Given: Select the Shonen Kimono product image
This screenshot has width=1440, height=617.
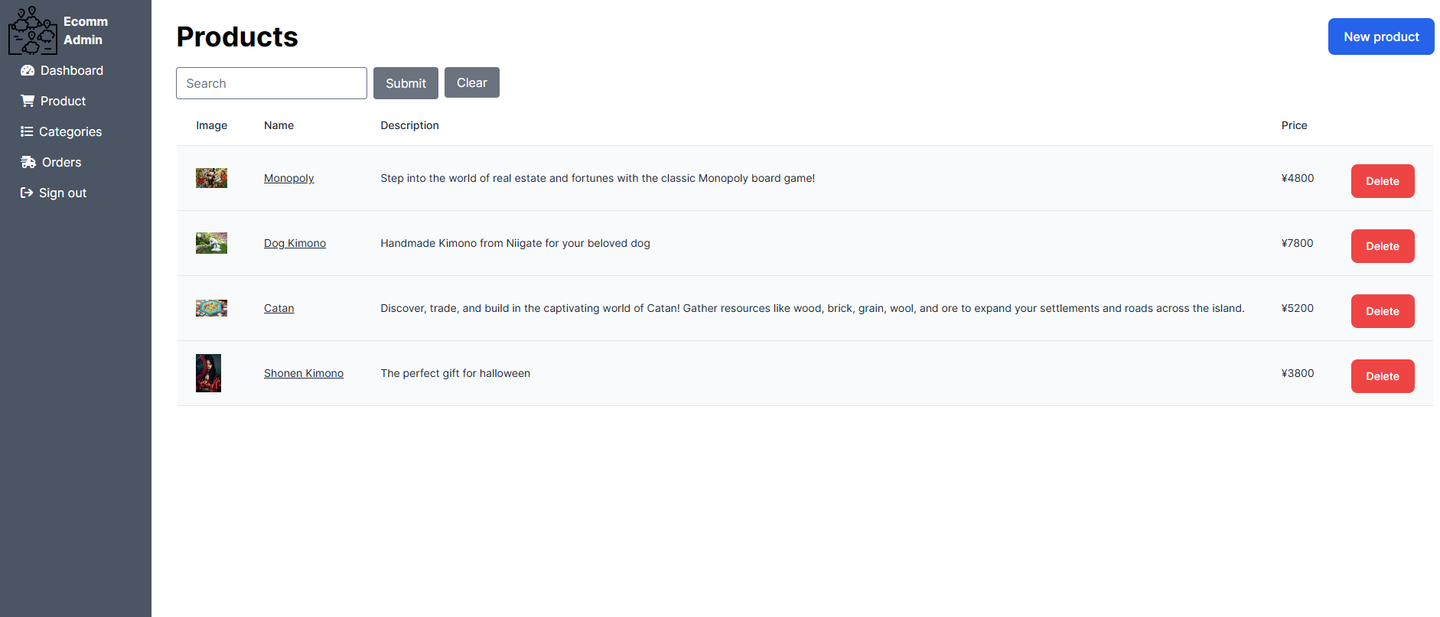Looking at the screenshot, I should click(x=208, y=373).
